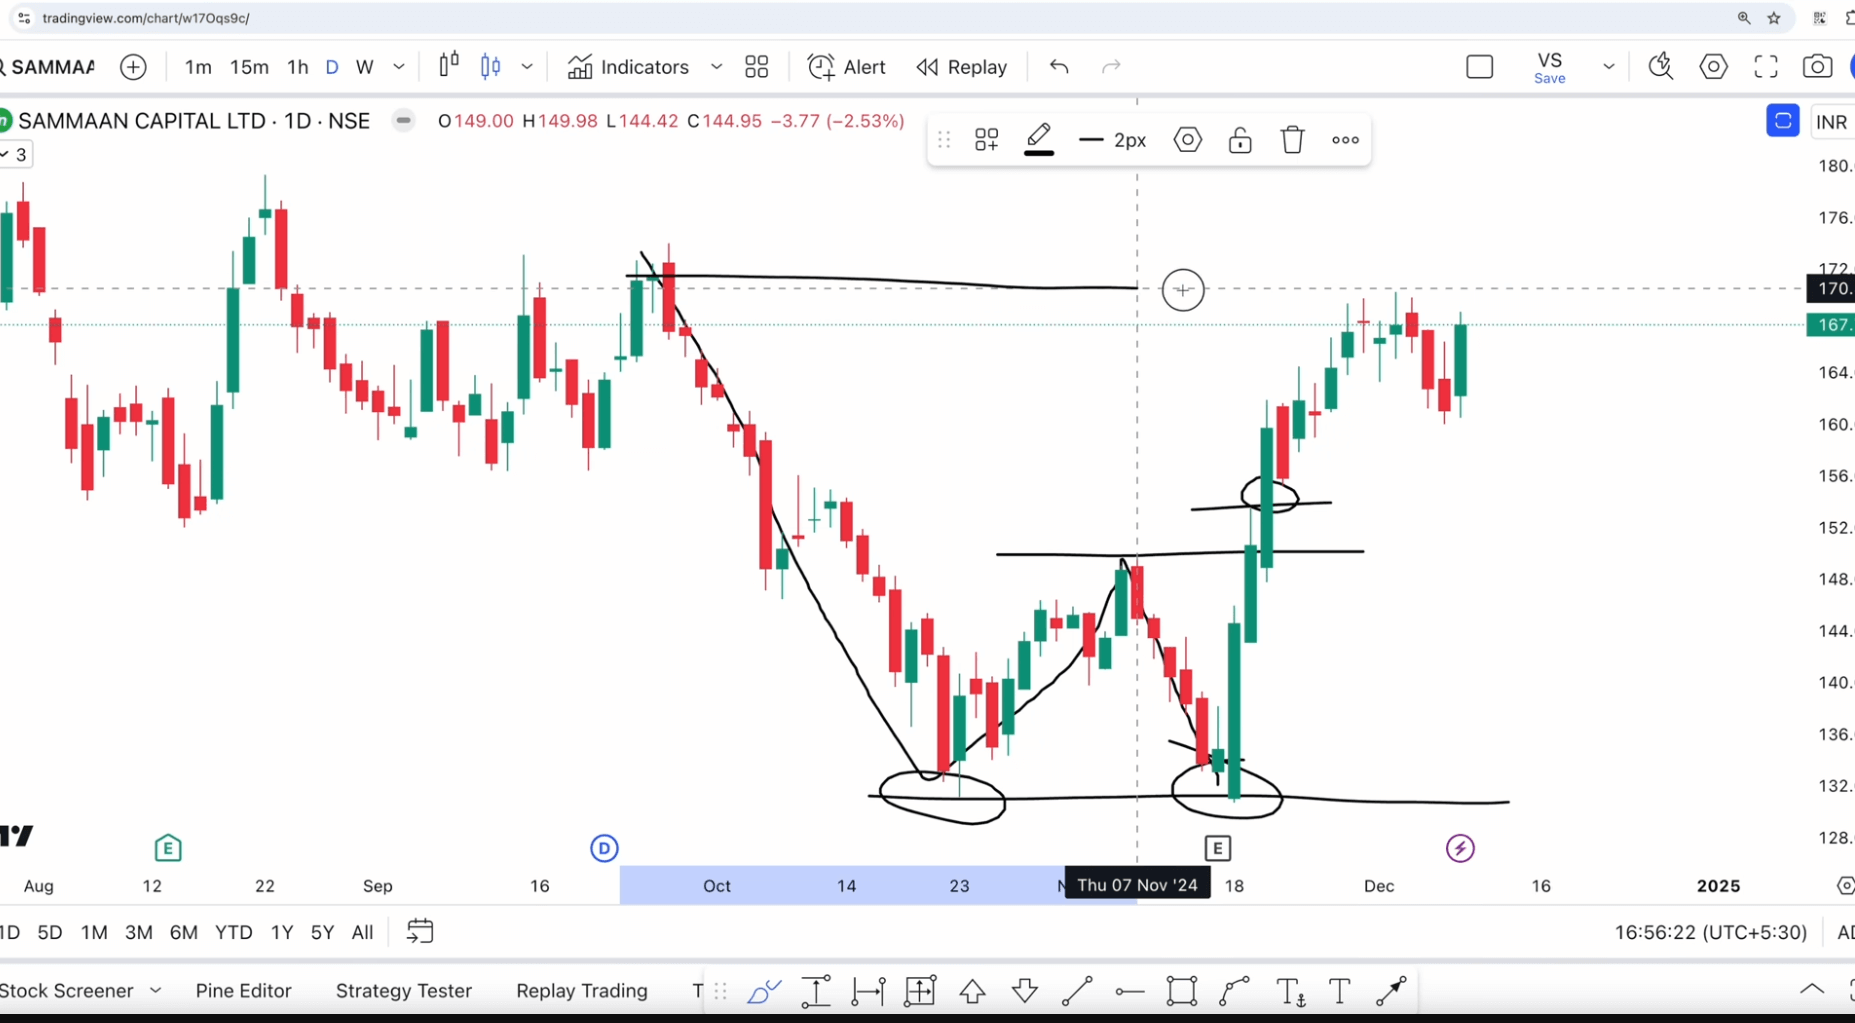
Task: Set the range to 1Y
Action: tap(282, 932)
